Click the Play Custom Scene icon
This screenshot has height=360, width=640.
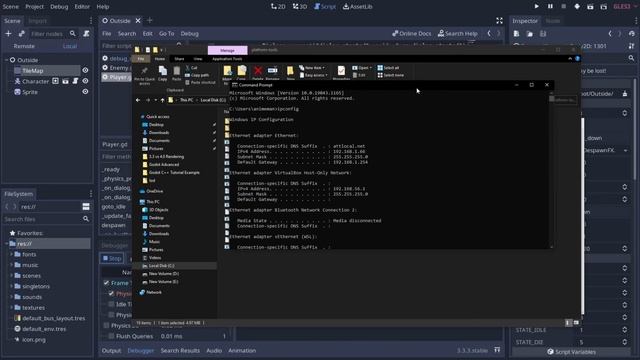[604, 7]
